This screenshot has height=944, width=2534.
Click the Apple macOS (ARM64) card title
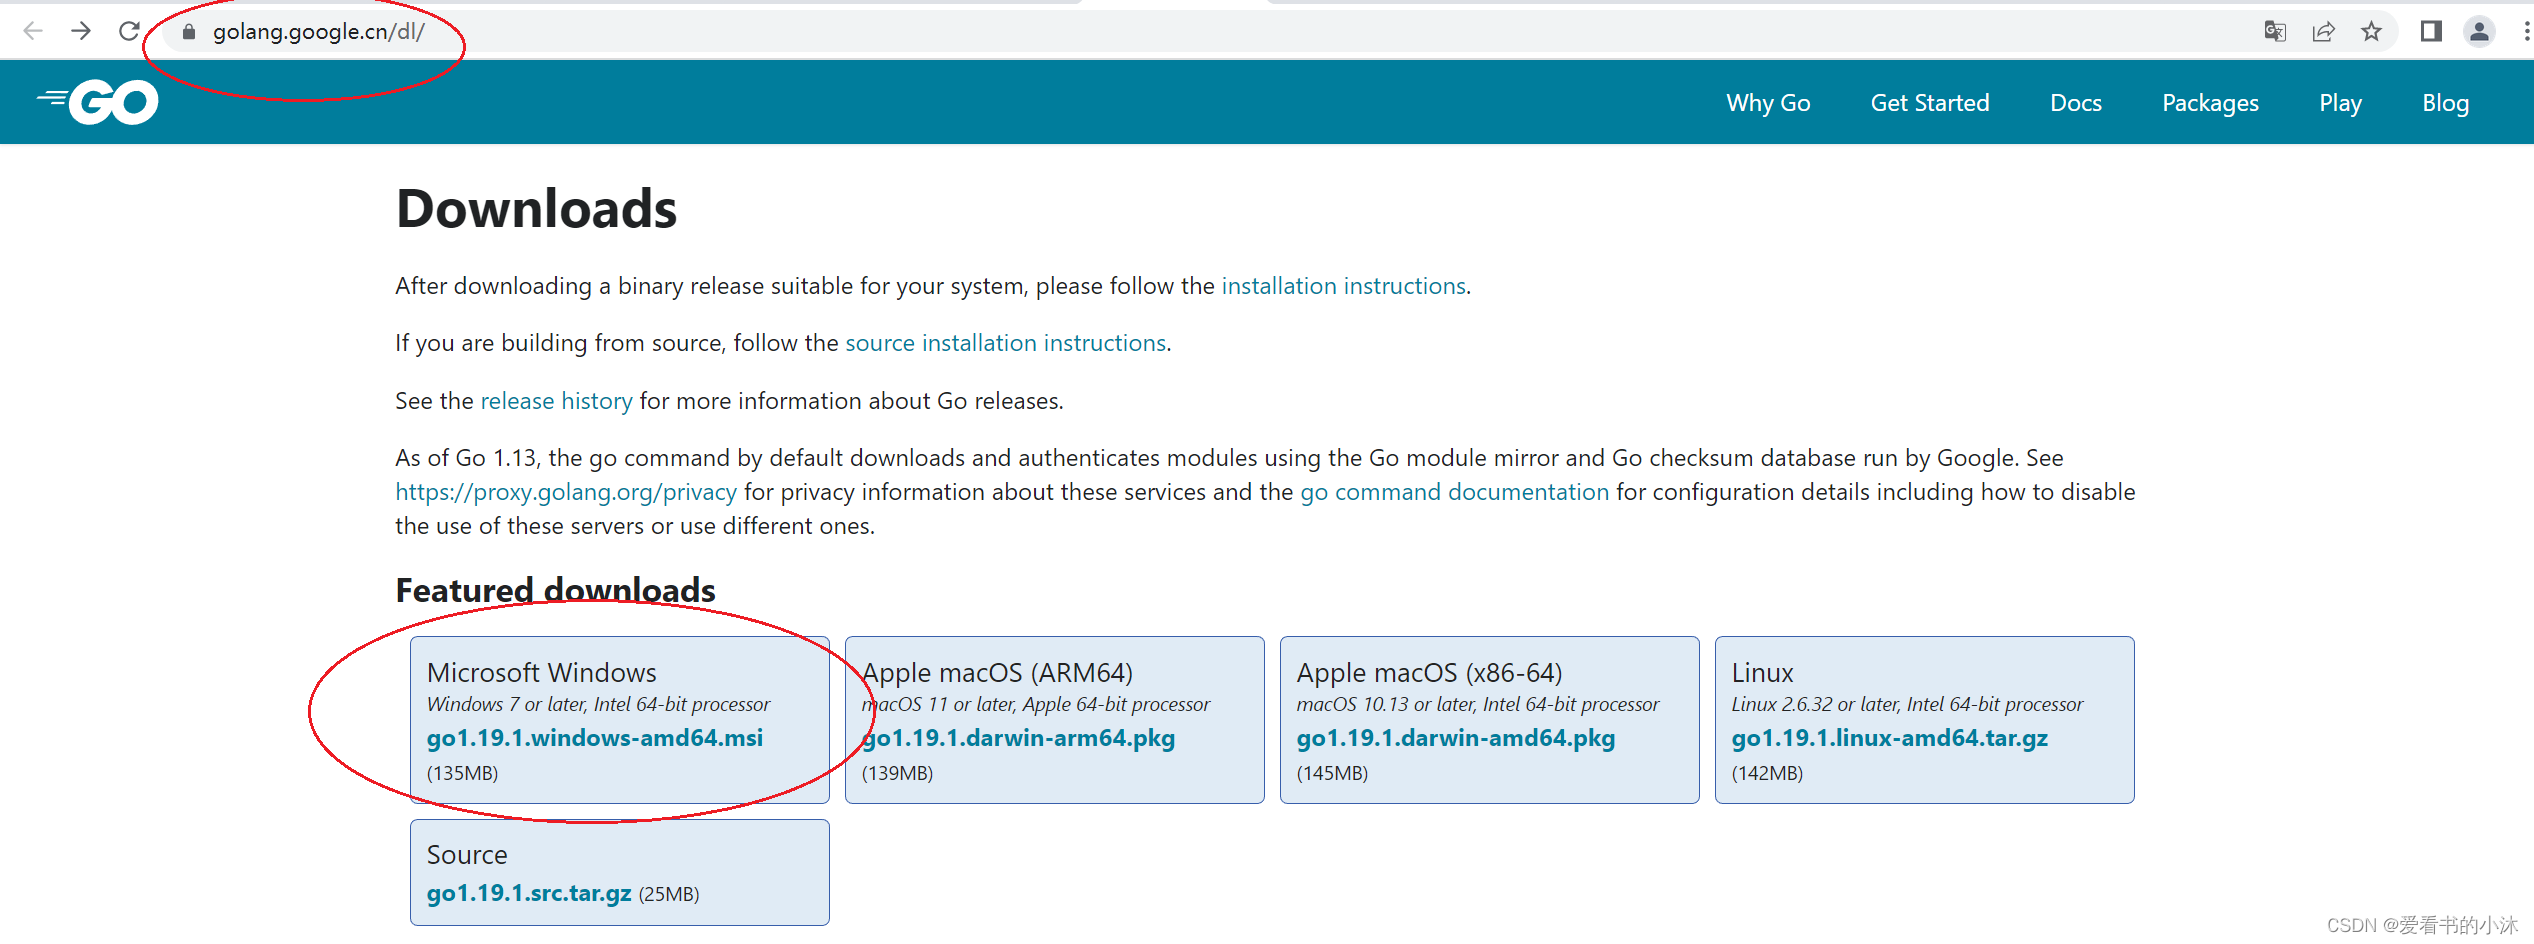click(x=997, y=672)
